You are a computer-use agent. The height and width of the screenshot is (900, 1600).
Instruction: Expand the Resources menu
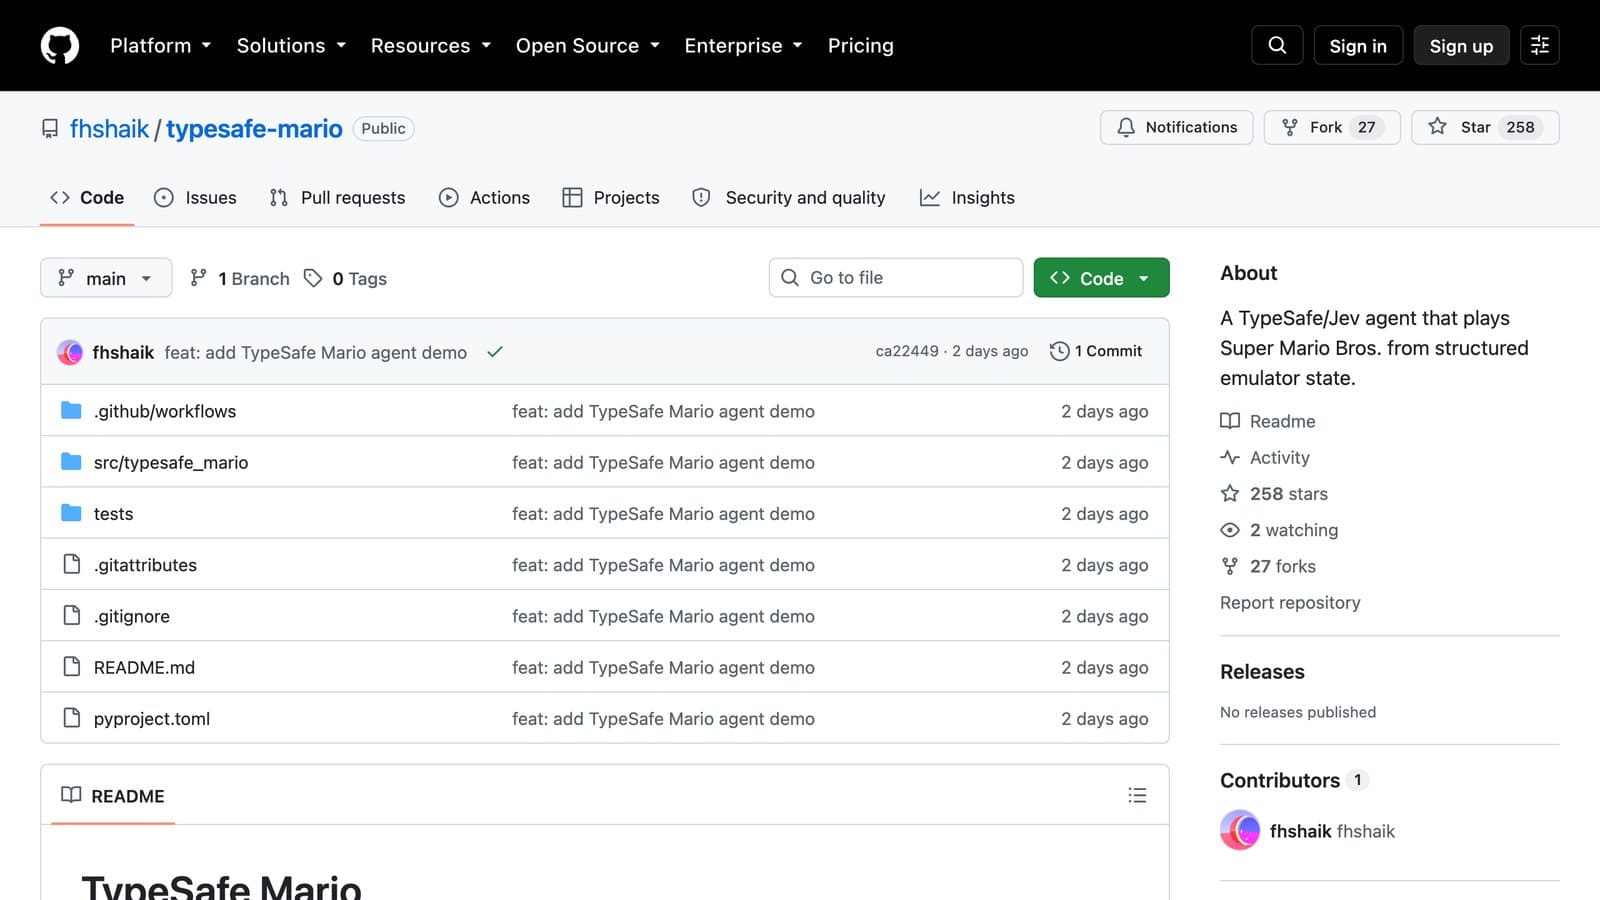click(x=431, y=46)
